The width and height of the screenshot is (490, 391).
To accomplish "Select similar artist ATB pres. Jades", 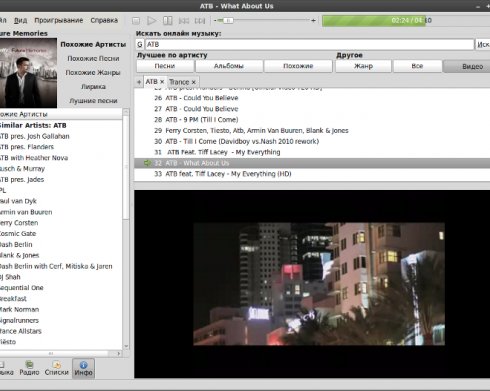I will [22, 180].
